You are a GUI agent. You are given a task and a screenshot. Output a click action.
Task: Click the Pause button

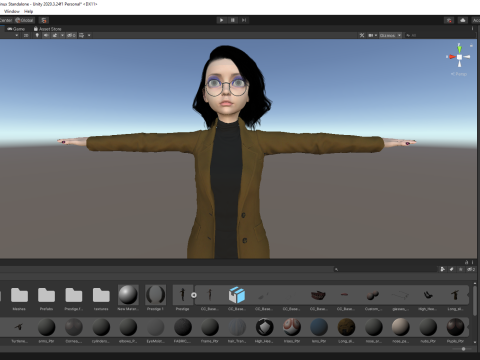click(233, 20)
